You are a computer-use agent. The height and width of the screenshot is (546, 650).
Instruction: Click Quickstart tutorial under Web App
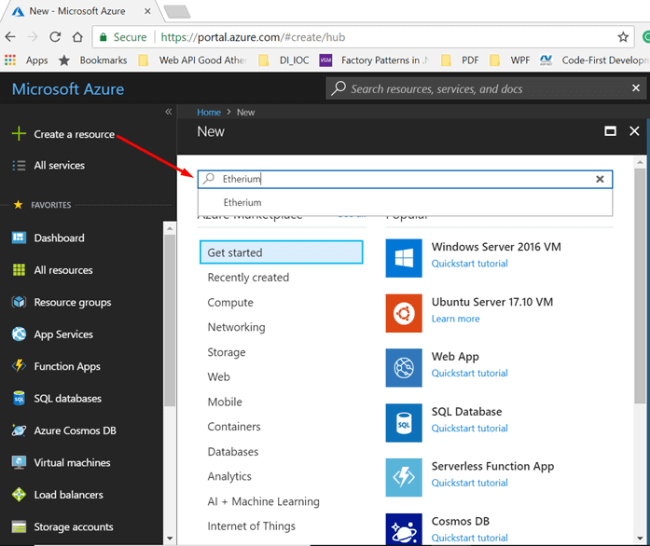469,373
